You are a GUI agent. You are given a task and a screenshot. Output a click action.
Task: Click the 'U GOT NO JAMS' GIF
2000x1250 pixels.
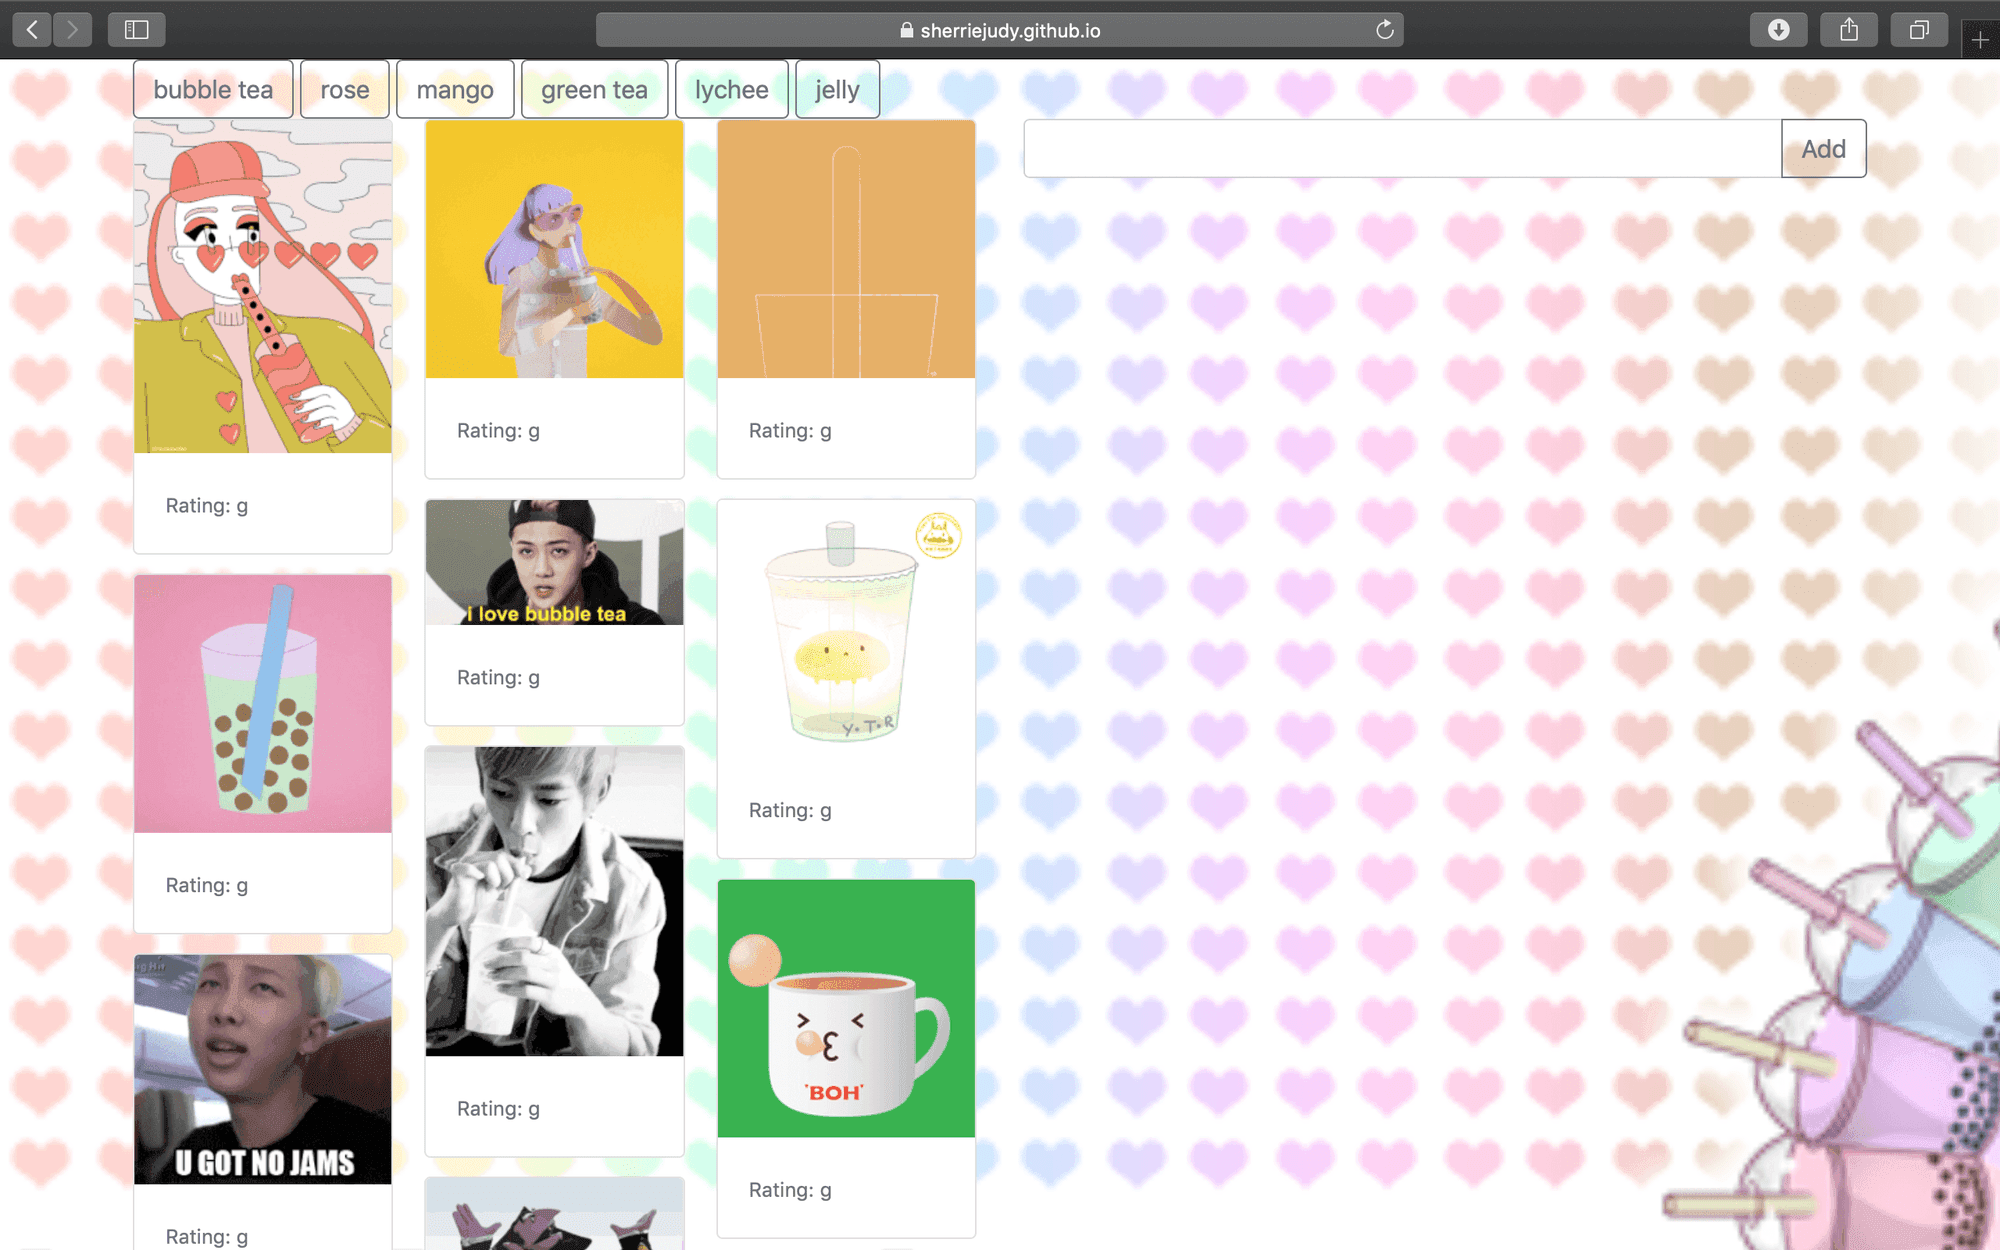pyautogui.click(x=263, y=1069)
